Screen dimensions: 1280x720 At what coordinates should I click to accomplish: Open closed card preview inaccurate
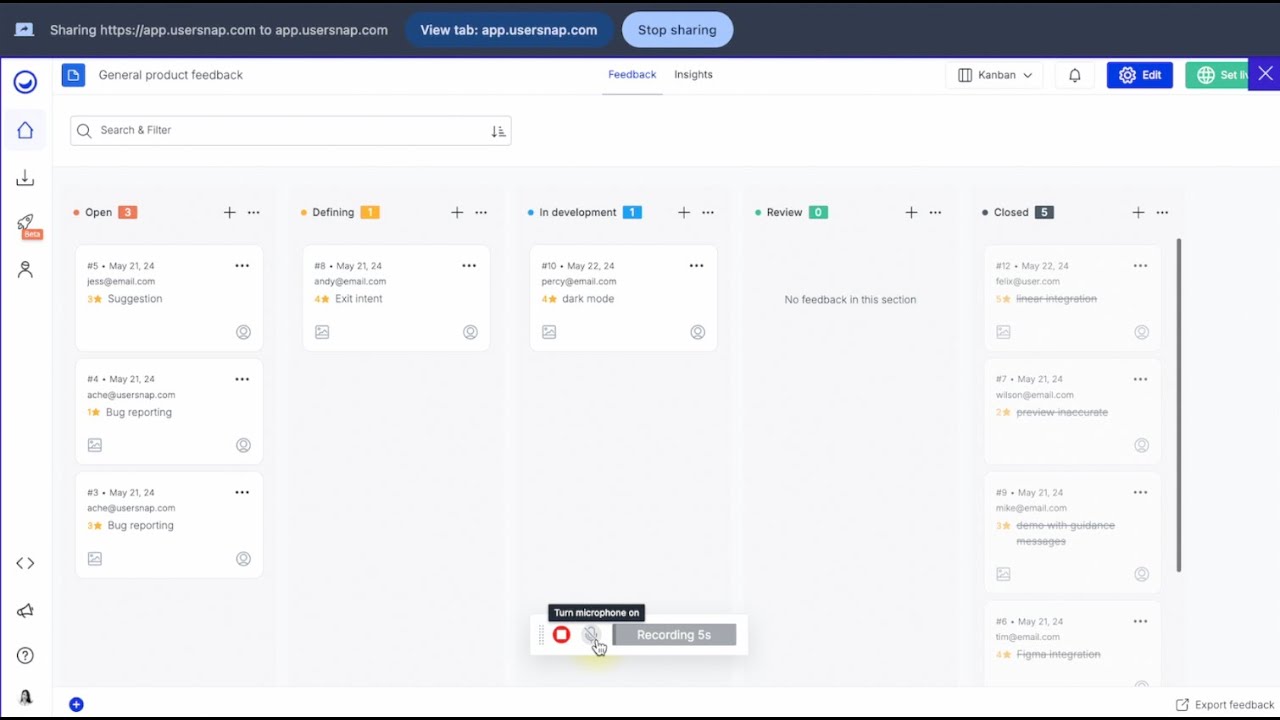coord(1062,412)
